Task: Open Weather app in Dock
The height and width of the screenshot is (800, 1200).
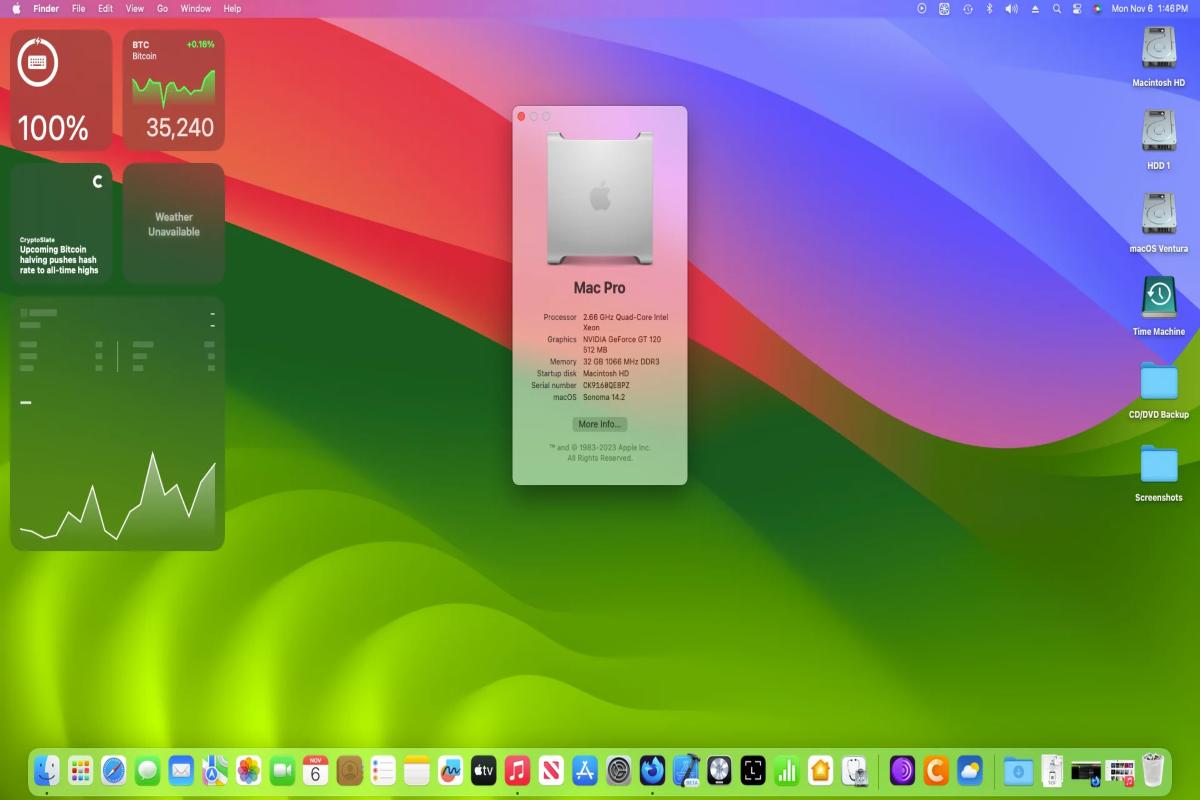Action: [x=969, y=771]
